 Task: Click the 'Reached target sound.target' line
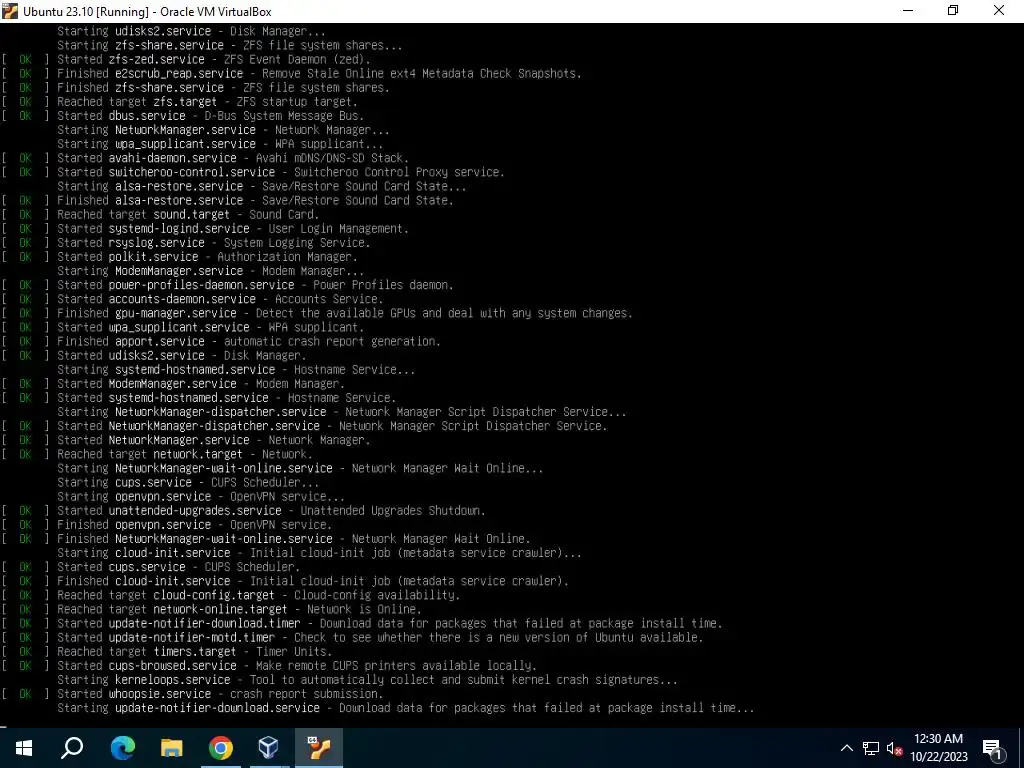160,215
